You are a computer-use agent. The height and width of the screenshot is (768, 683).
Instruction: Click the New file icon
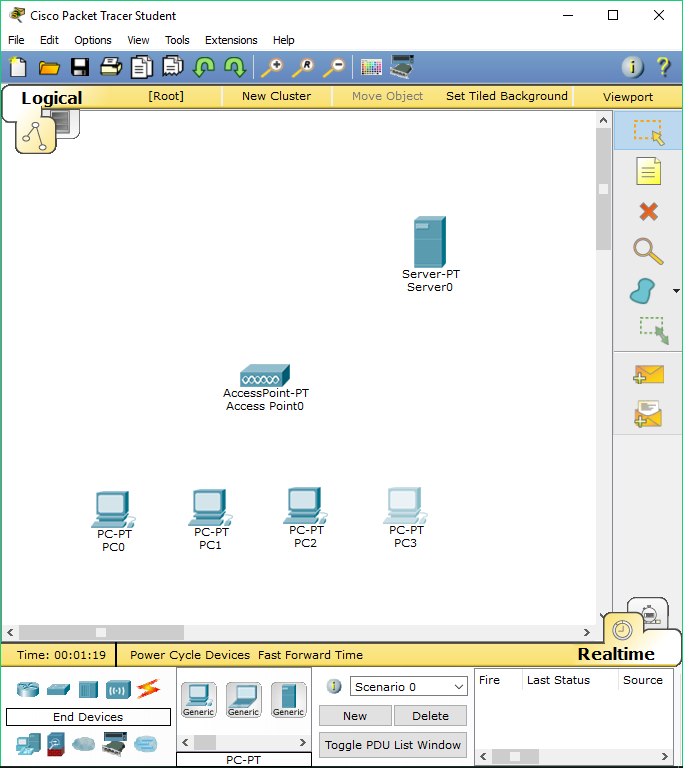pyautogui.click(x=18, y=67)
